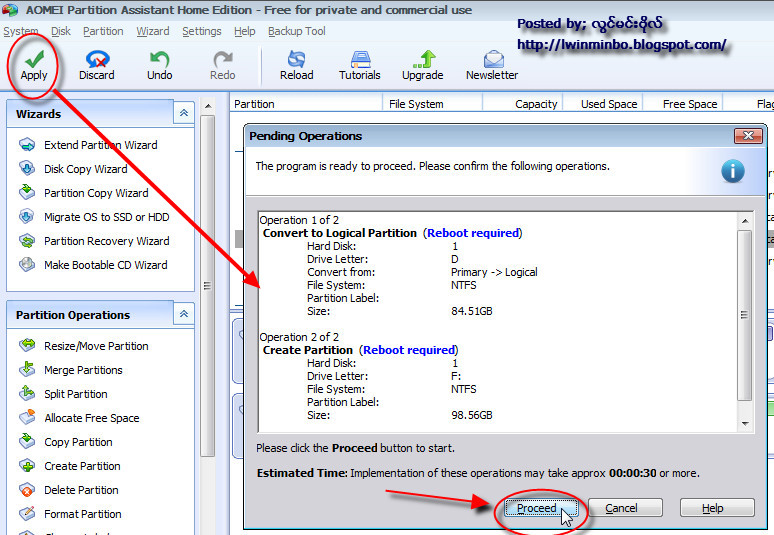Click the operations list scroll-down arrow
774x535 pixels.
[x=745, y=424]
